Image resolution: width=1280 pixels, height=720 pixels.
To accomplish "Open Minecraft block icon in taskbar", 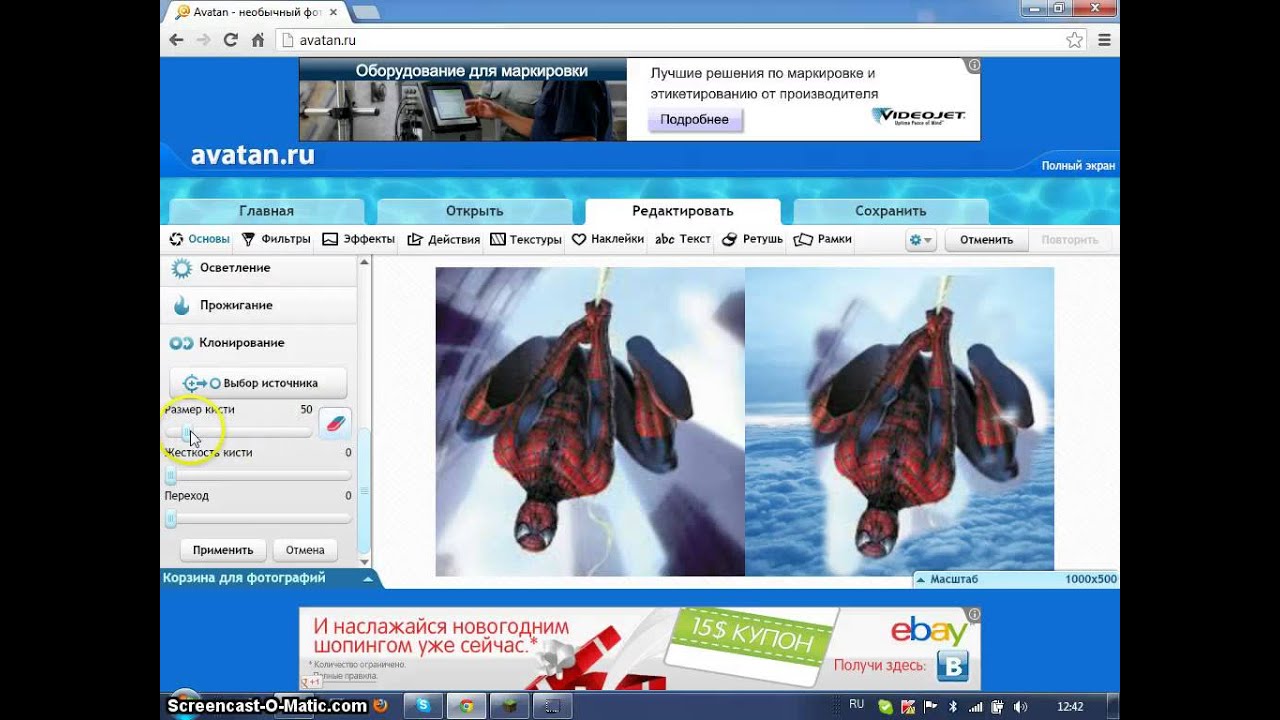I will click(x=508, y=706).
